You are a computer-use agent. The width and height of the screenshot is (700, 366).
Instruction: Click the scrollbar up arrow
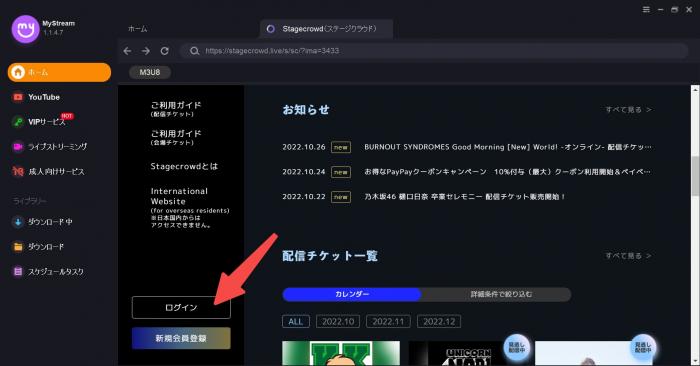pos(695,89)
